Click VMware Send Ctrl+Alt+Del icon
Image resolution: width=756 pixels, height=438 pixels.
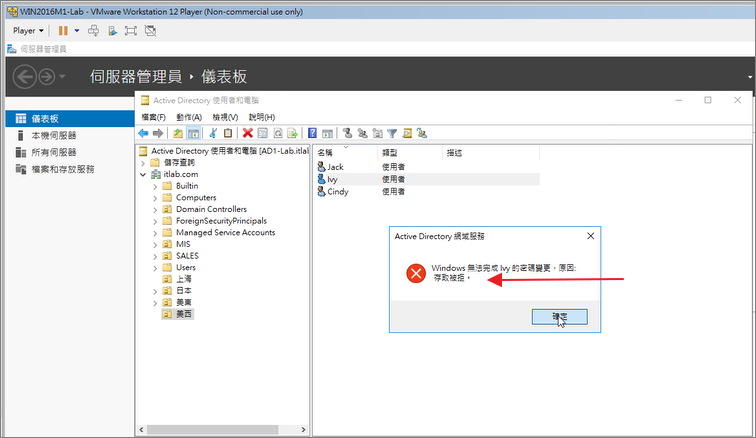pyautogui.click(x=94, y=30)
